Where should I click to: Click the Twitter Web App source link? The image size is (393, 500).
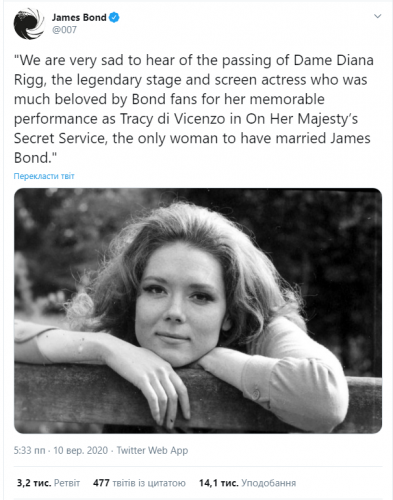152,450
